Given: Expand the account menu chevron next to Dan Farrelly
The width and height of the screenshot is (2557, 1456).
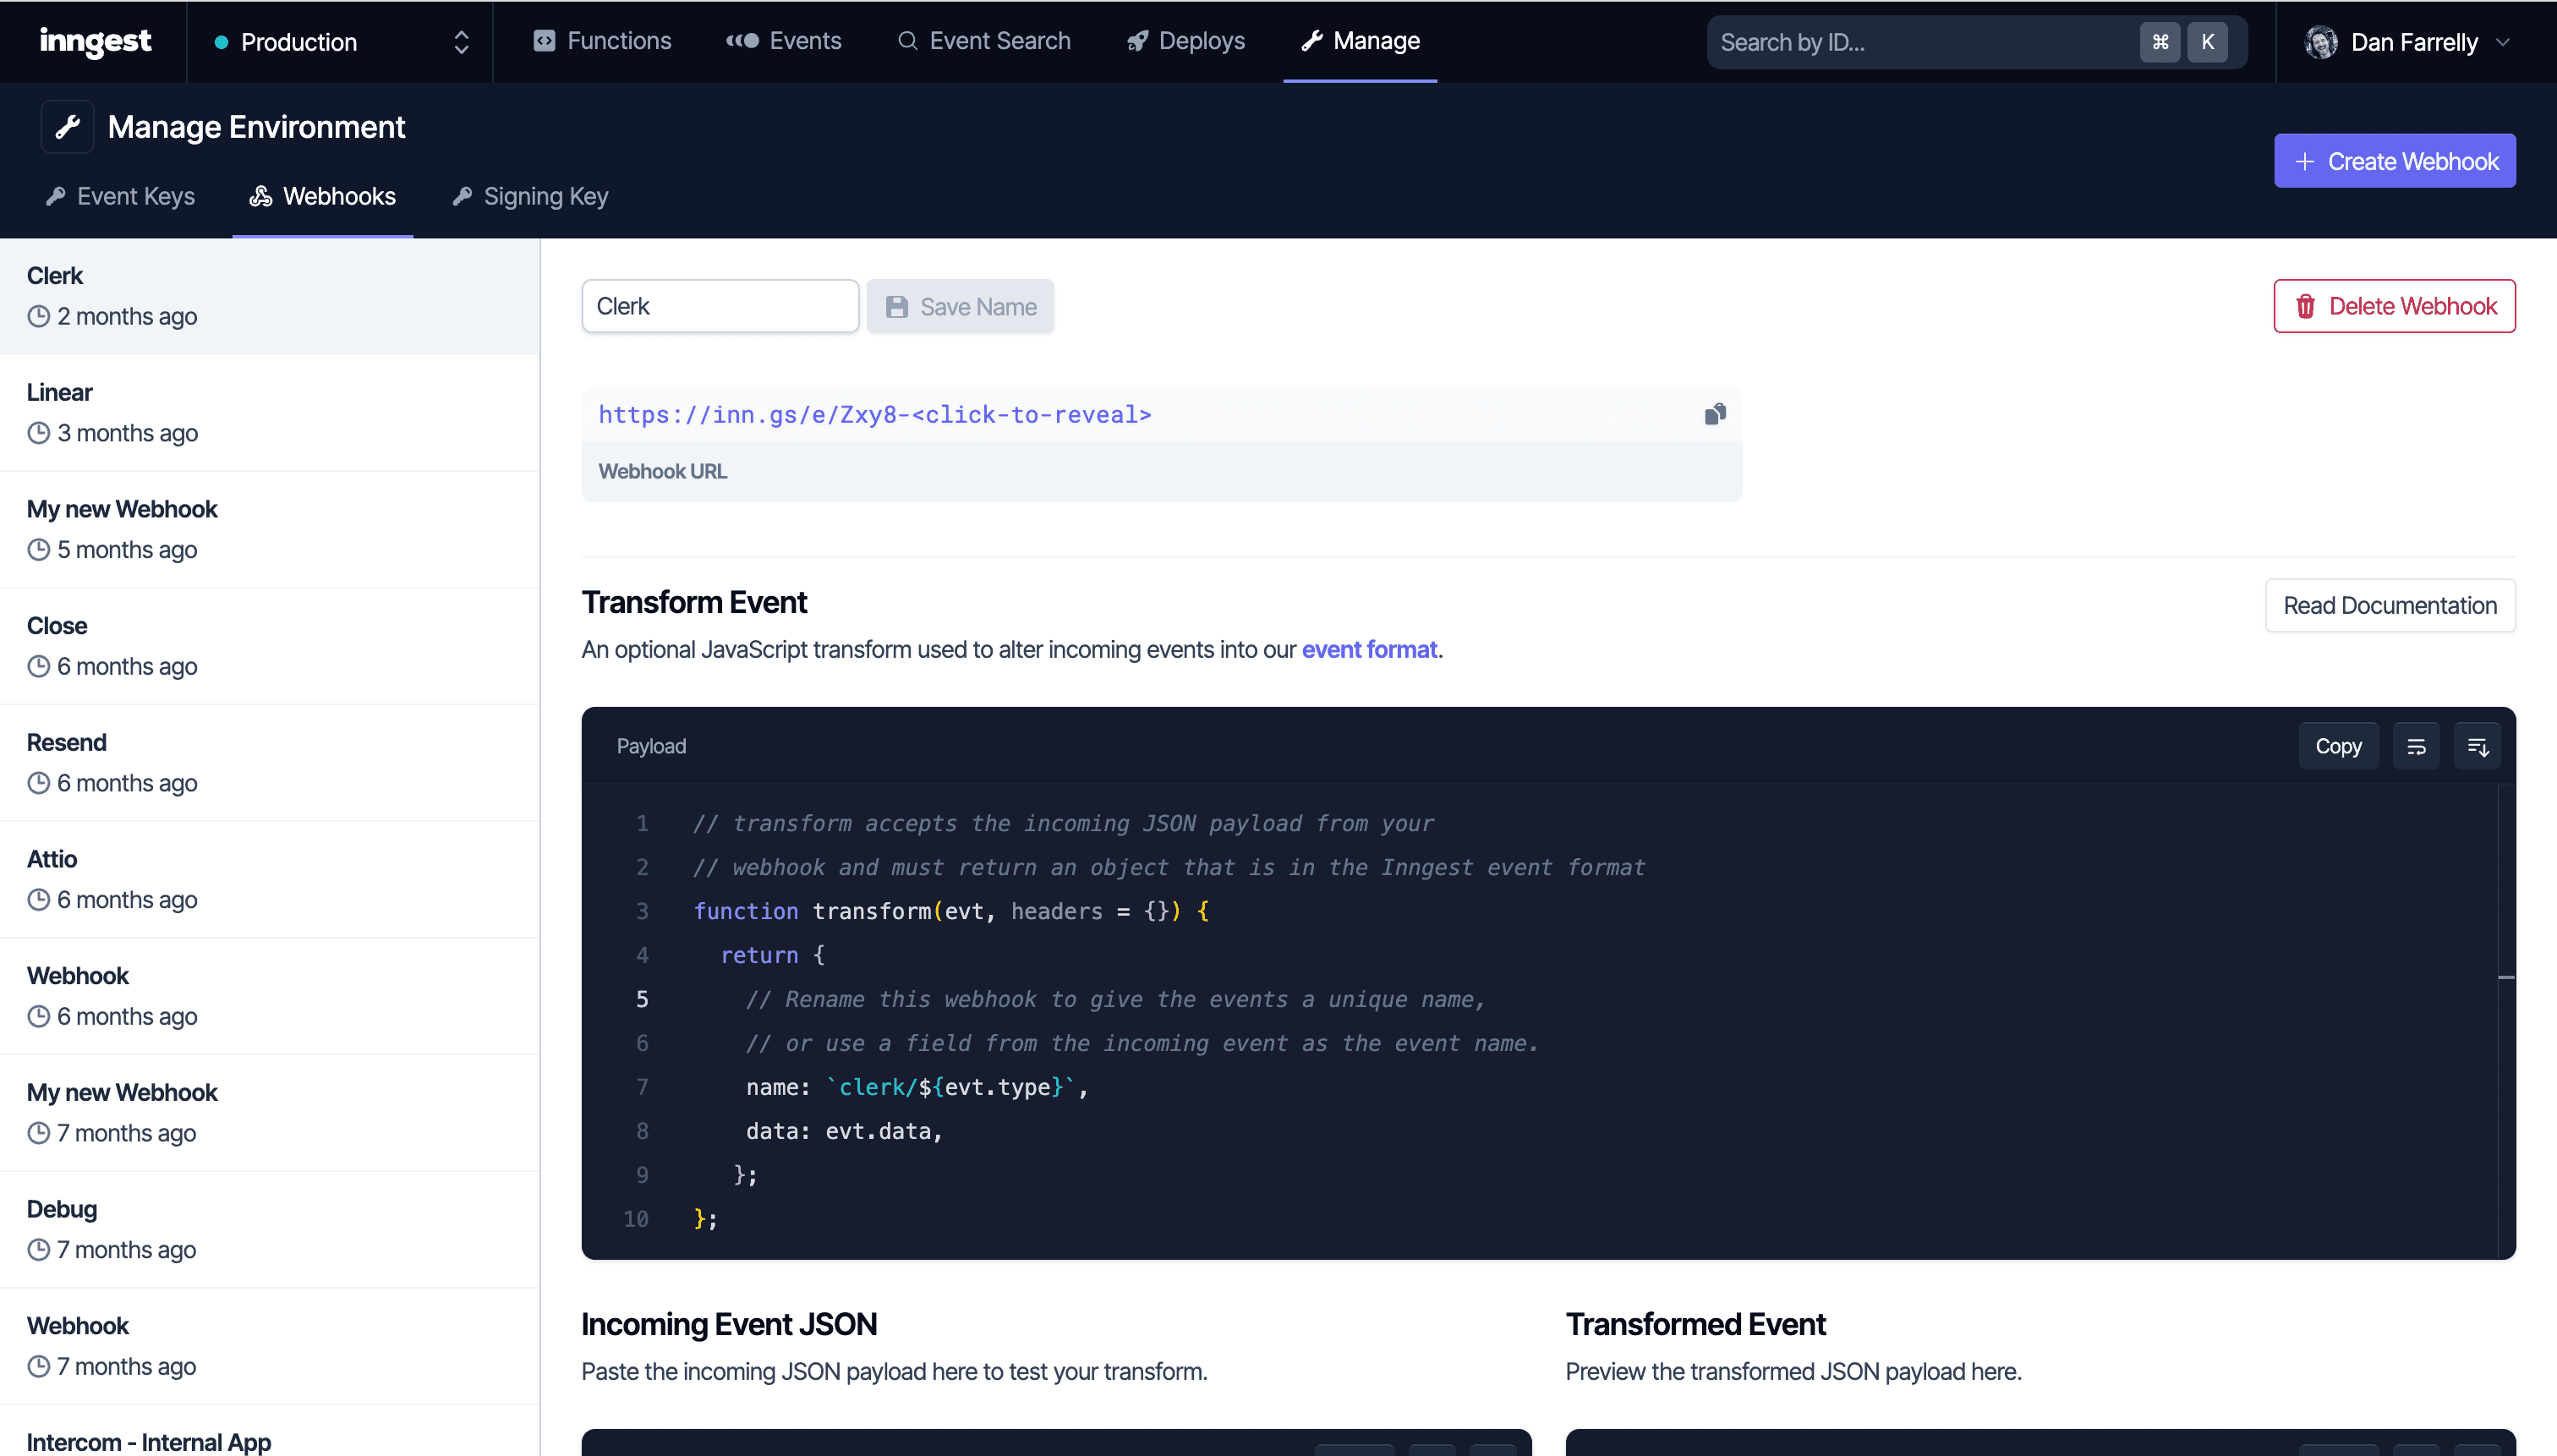Looking at the screenshot, I should pyautogui.click(x=2504, y=42).
